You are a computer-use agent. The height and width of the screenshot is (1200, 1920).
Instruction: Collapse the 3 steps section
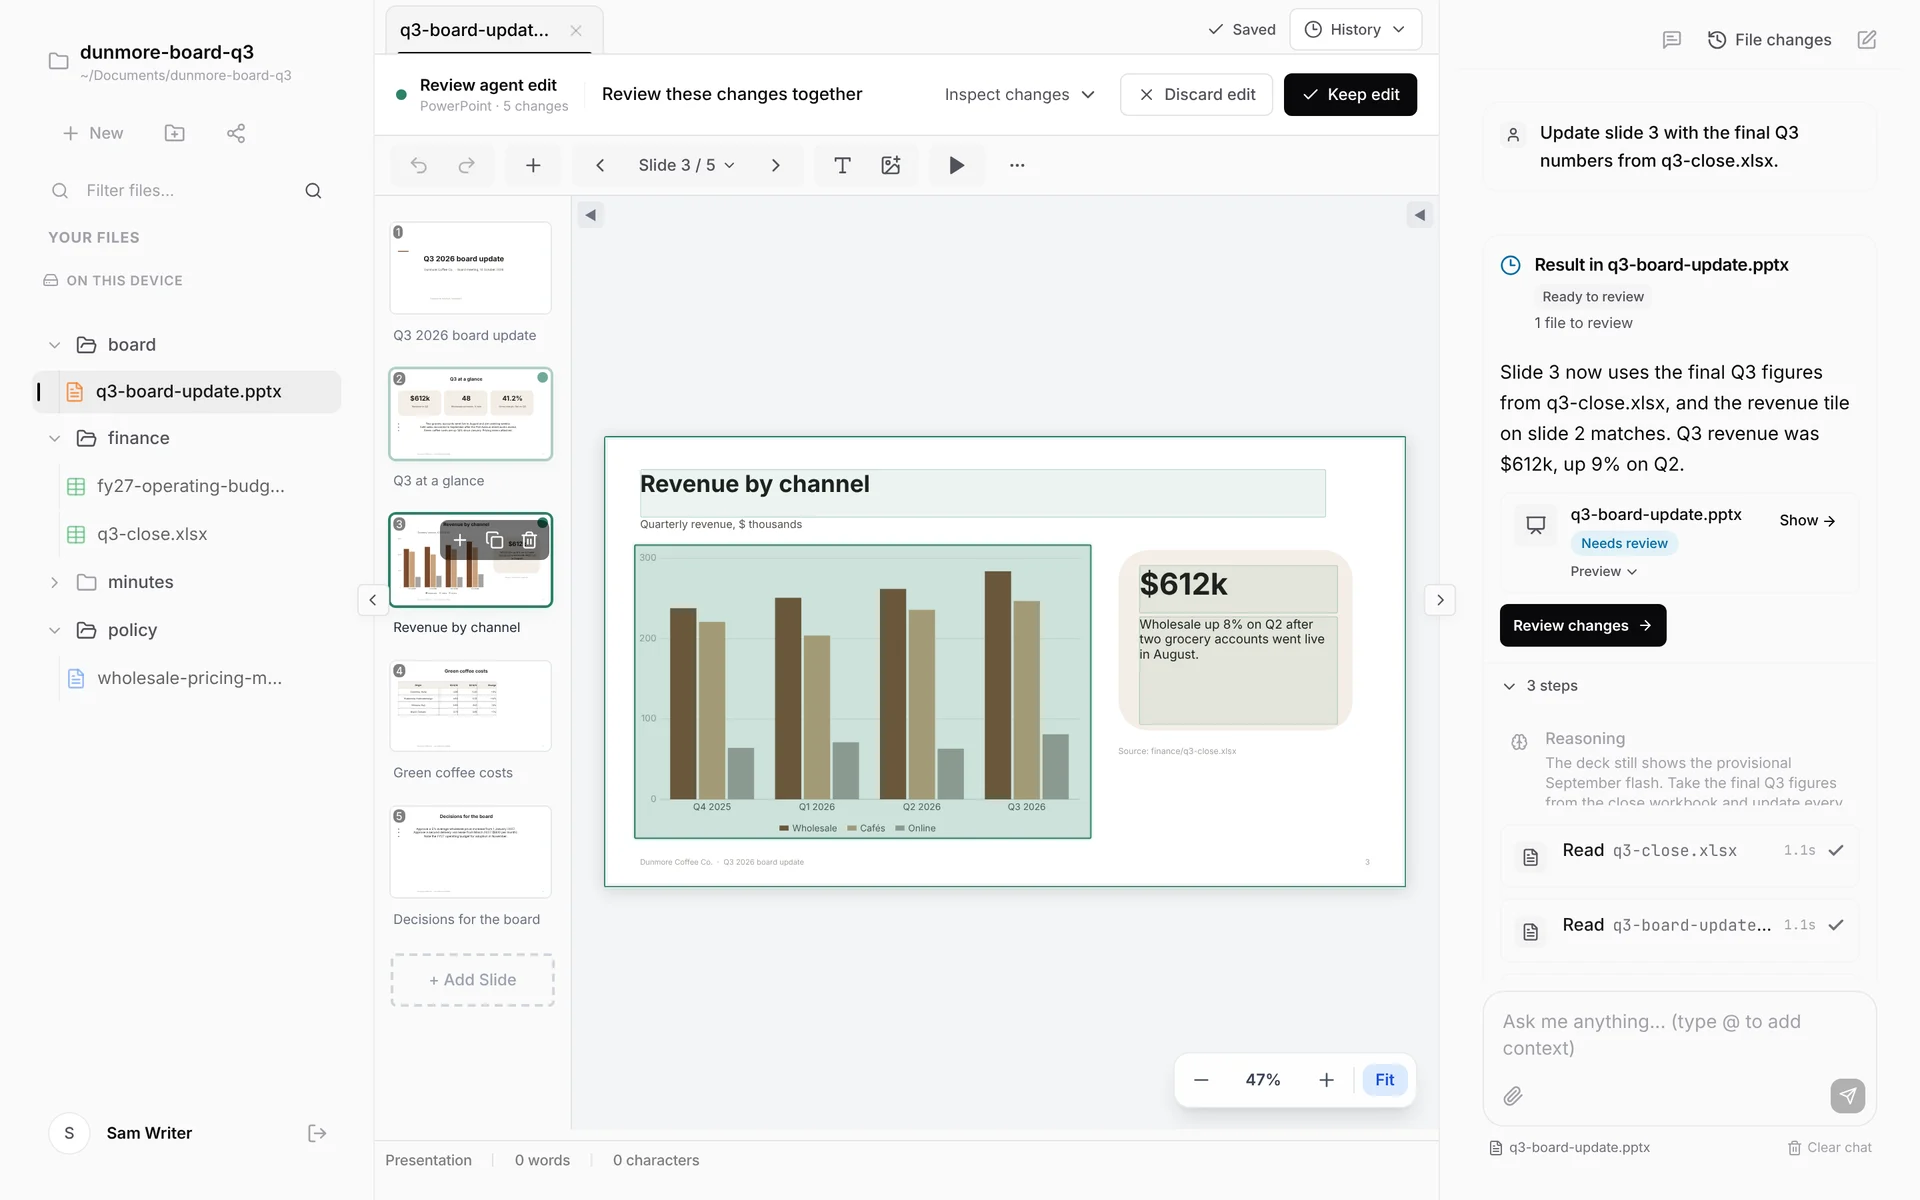(1540, 686)
